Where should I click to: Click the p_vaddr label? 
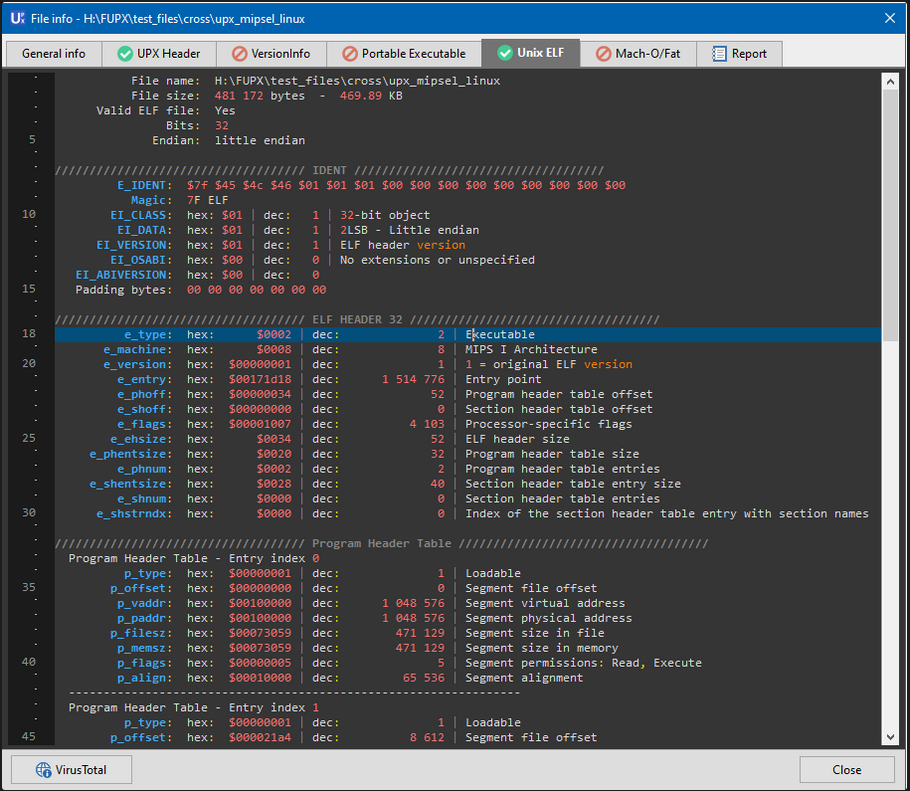pyautogui.click(x=145, y=604)
